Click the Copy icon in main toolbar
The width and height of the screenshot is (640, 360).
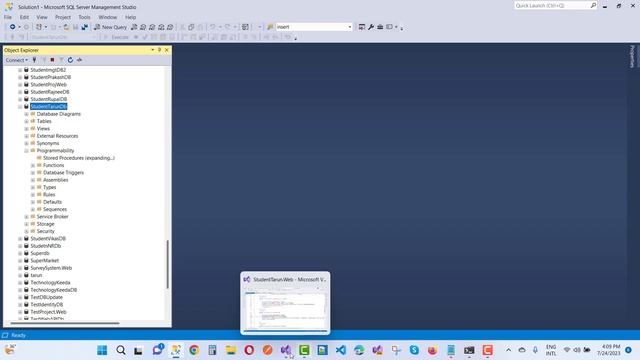point(191,27)
